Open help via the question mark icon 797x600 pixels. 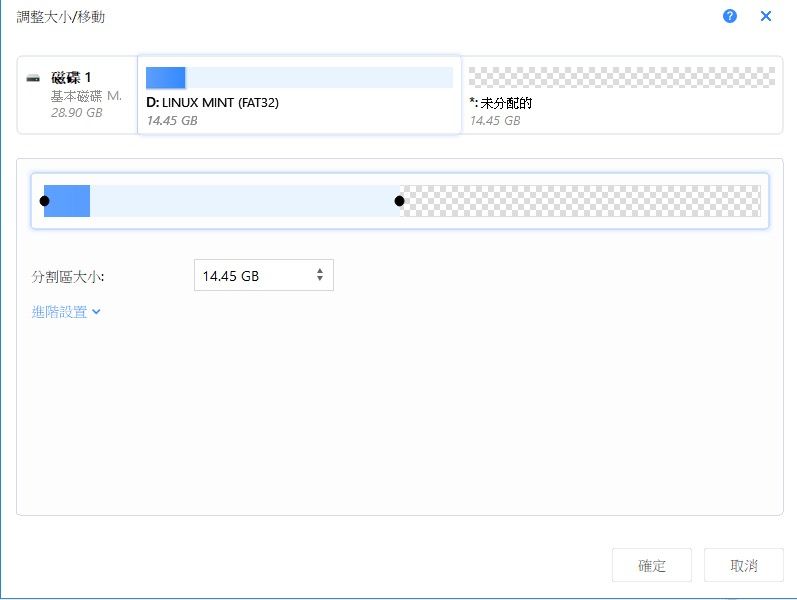point(730,16)
